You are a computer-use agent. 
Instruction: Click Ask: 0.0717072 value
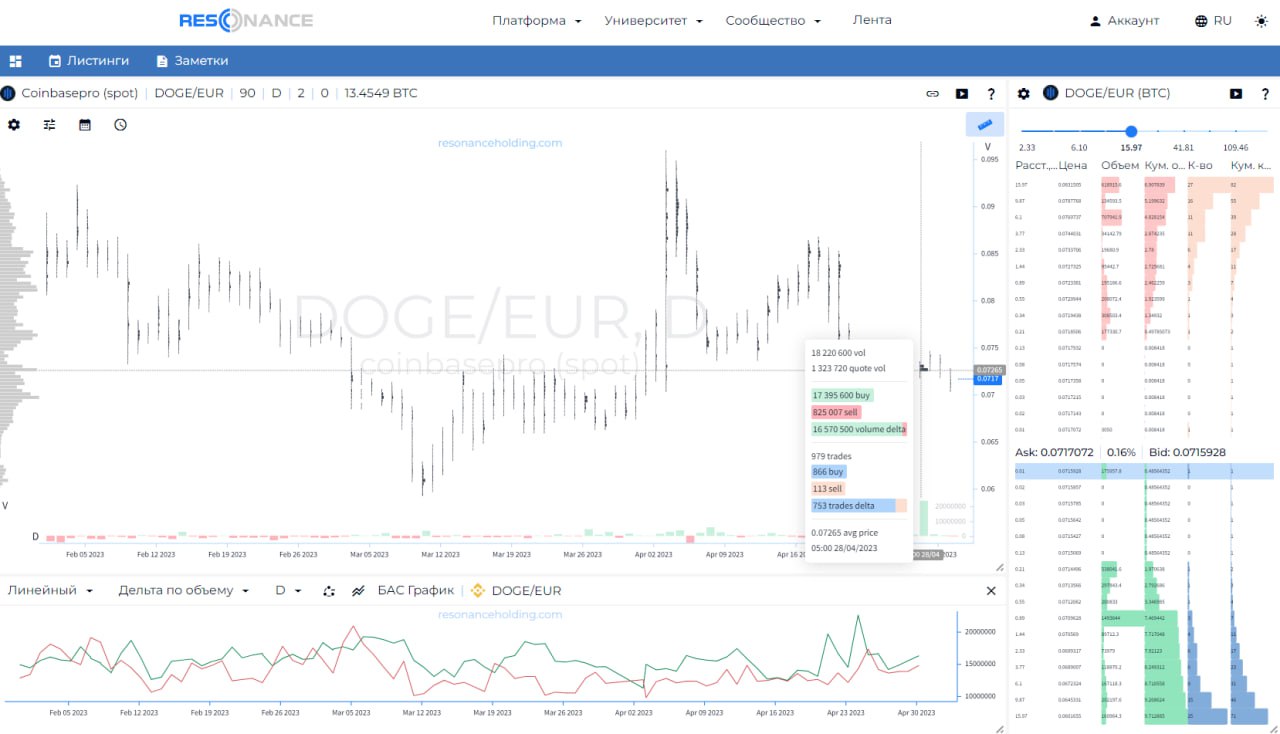(x=1054, y=452)
